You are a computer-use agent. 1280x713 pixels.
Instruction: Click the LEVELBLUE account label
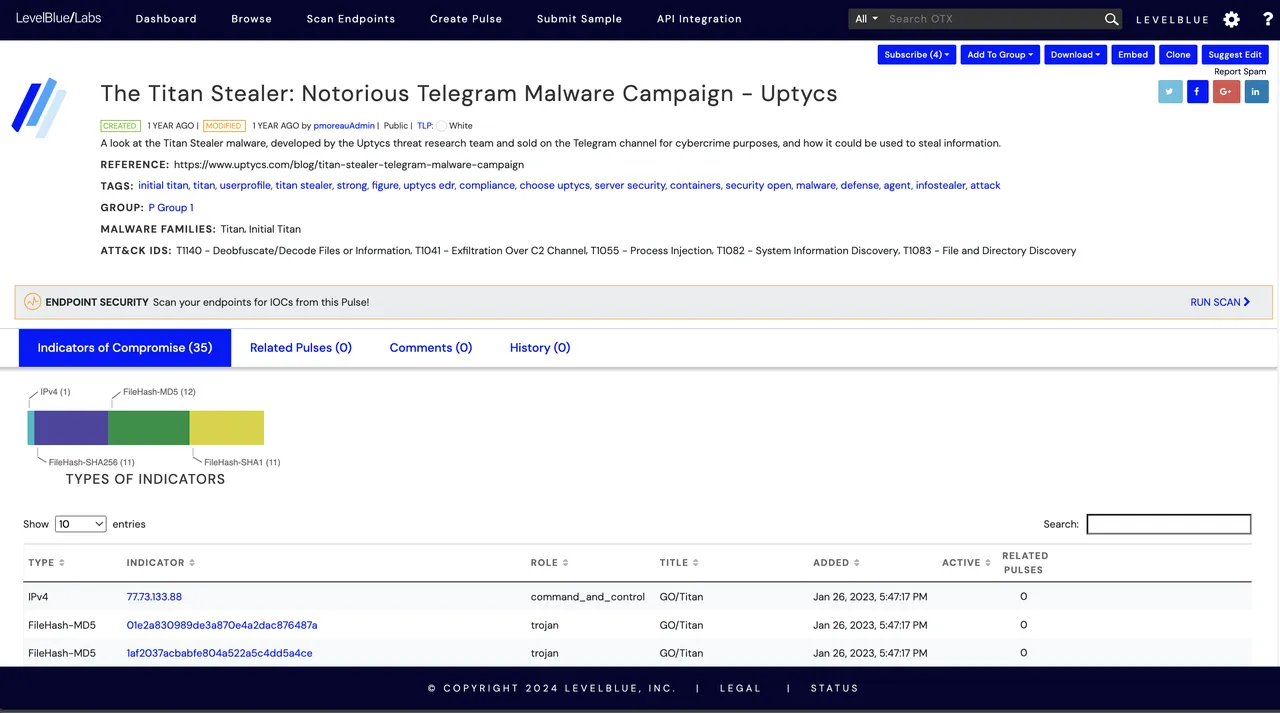pyautogui.click(x=1173, y=19)
